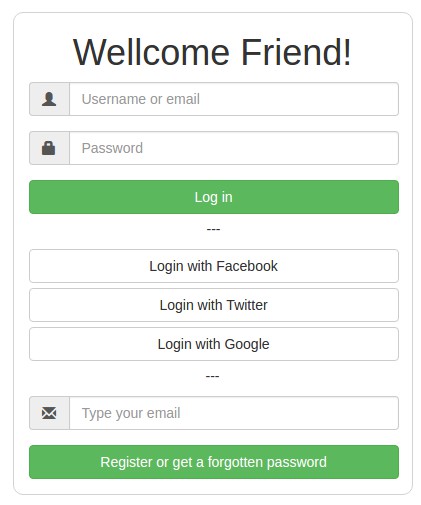Click the word Google in its button
421x505 pixels.
pos(247,344)
